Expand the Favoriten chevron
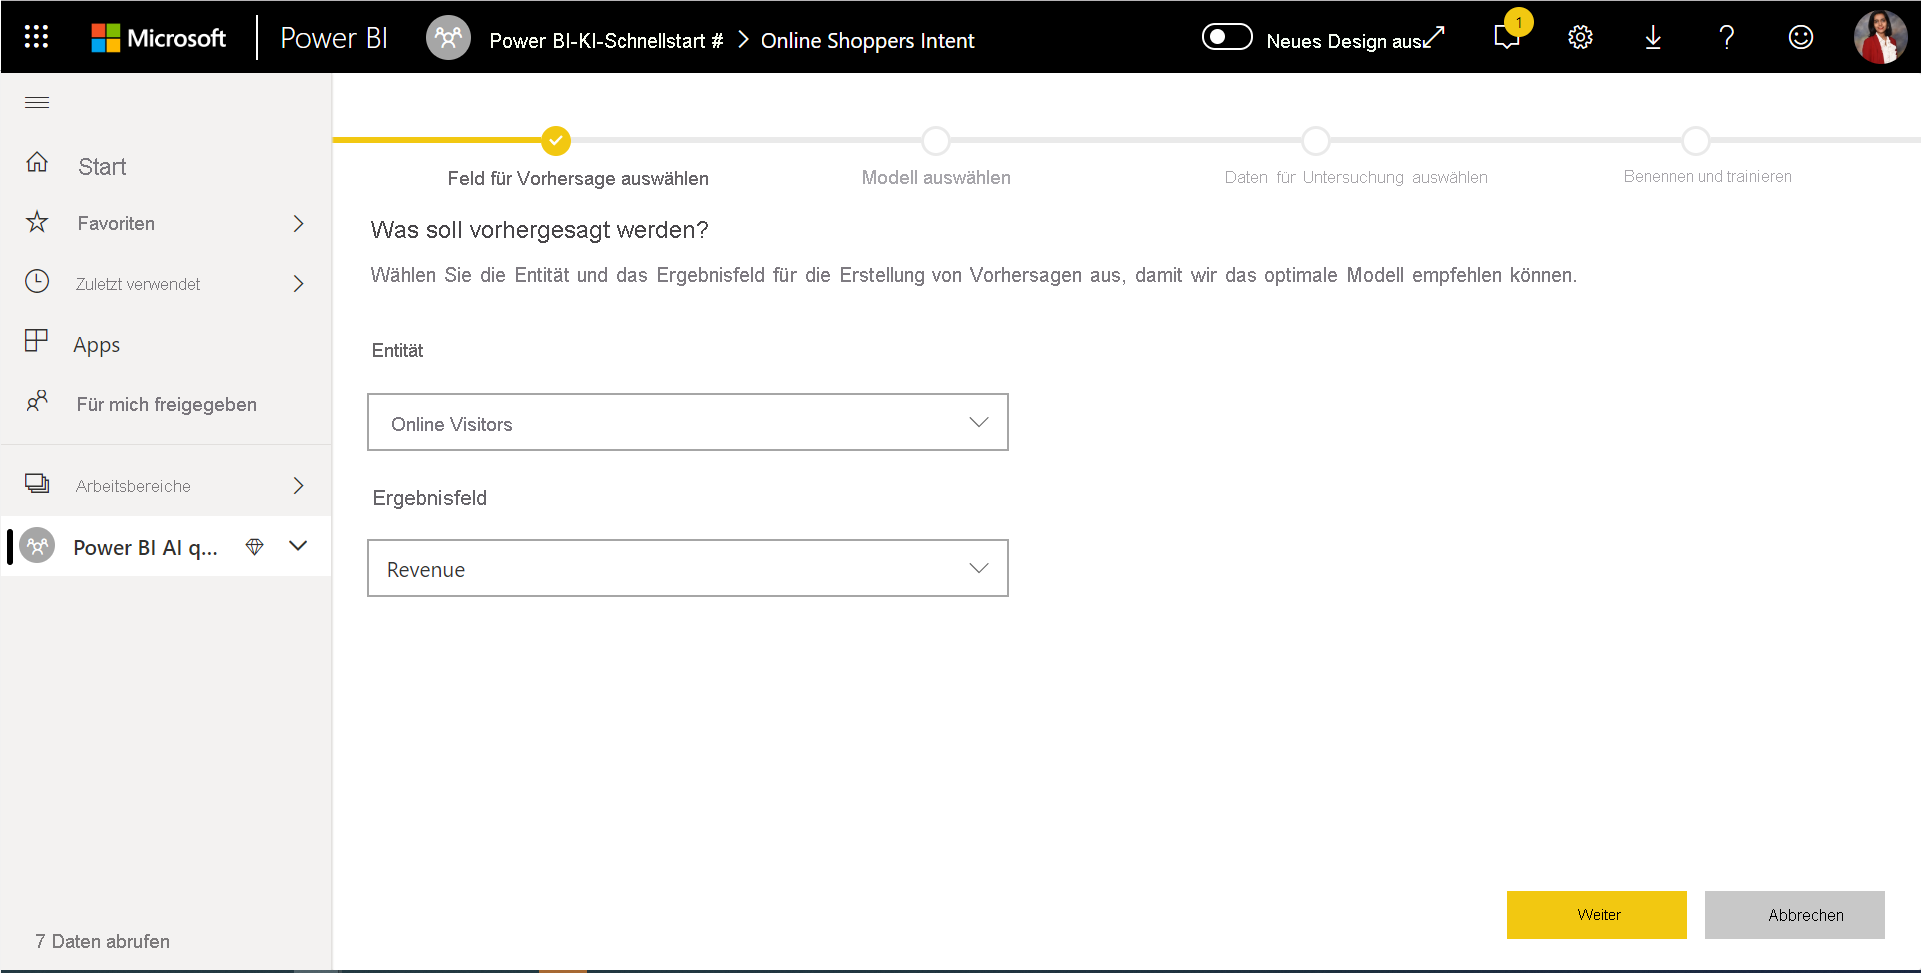Image resolution: width=1921 pixels, height=973 pixels. [x=298, y=223]
